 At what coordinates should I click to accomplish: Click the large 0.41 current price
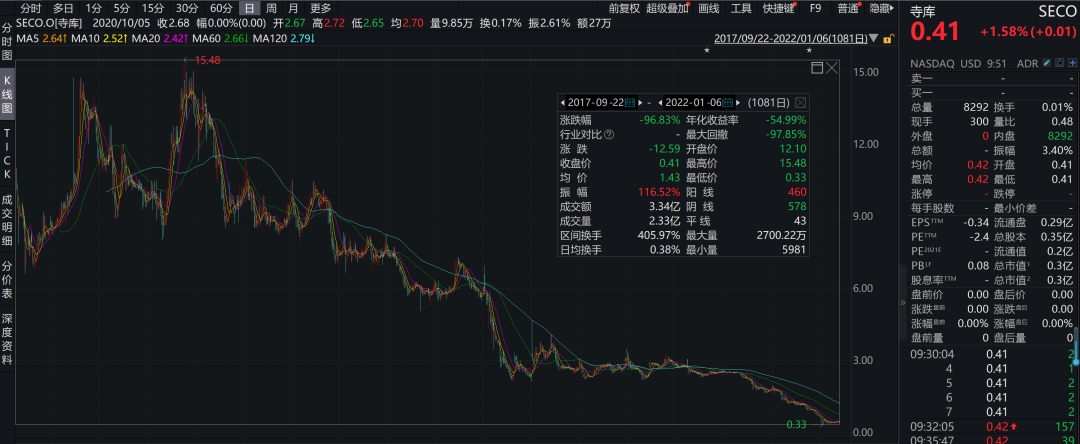[935, 32]
